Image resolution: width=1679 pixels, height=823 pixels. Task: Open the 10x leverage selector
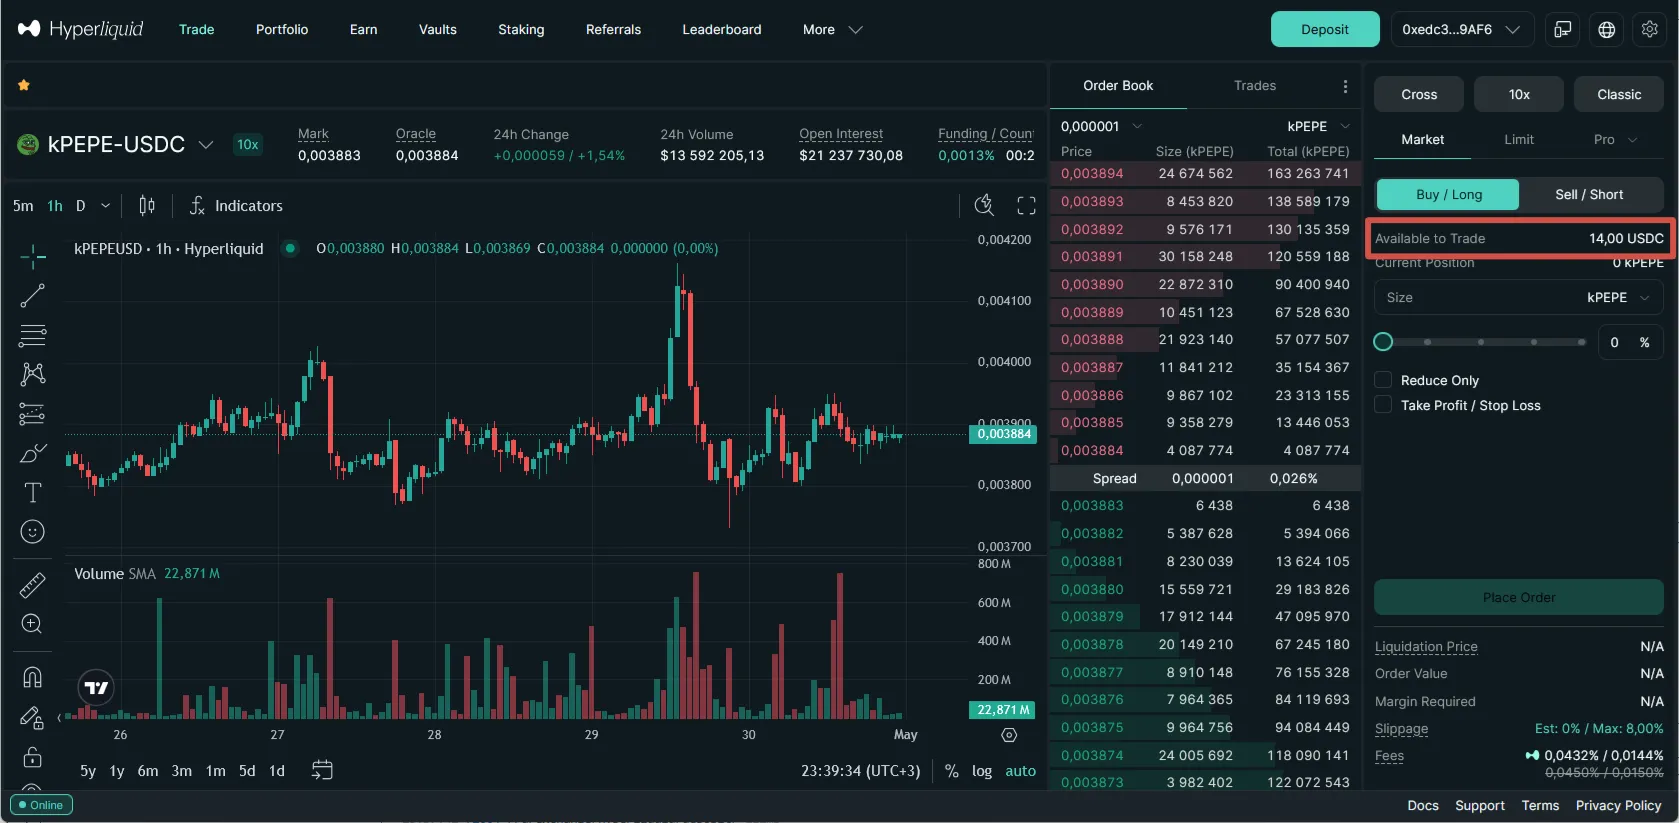click(1519, 94)
